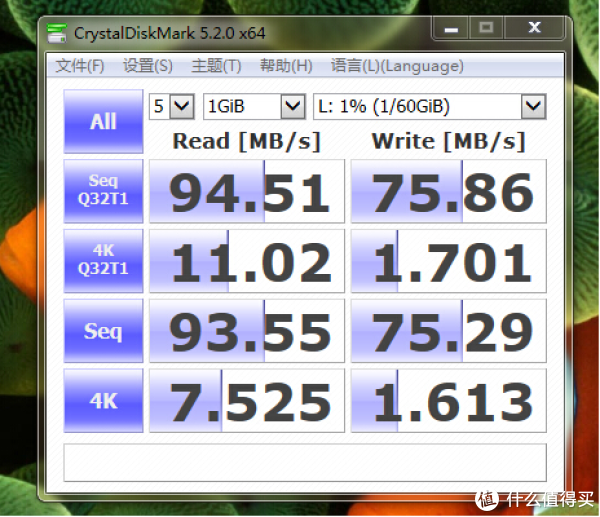Click the Write [MB/s] column header

click(x=448, y=142)
